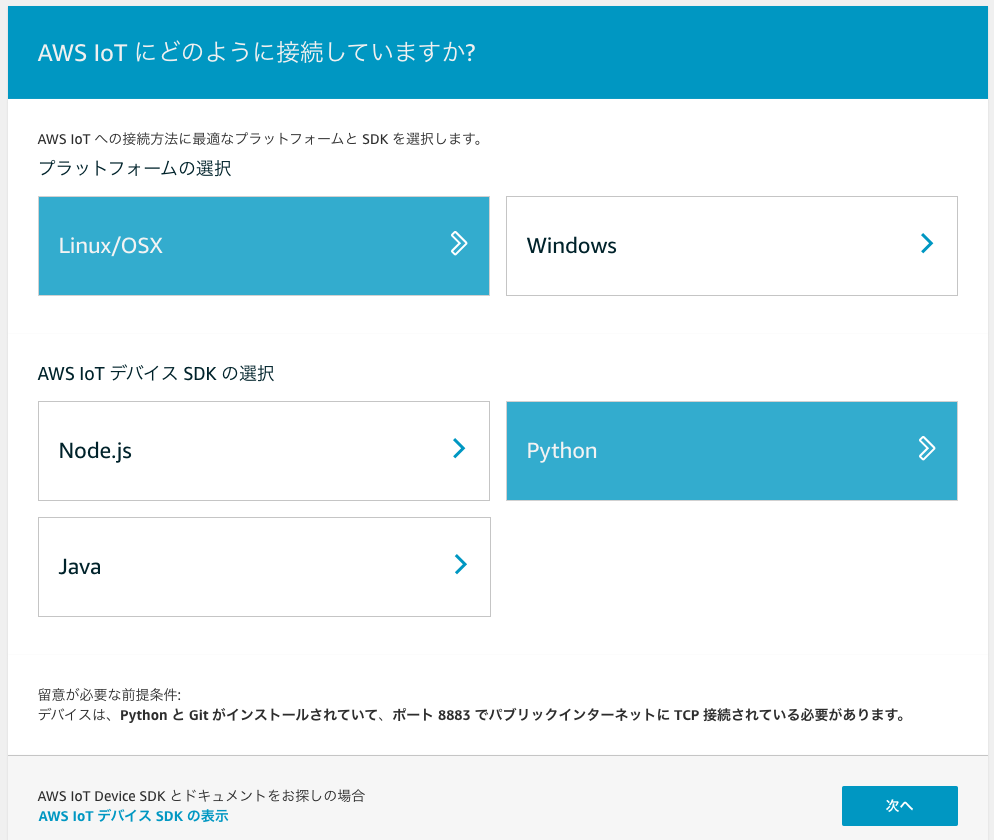
Task: Click the chevron icon on the Java card
Action: (459, 565)
